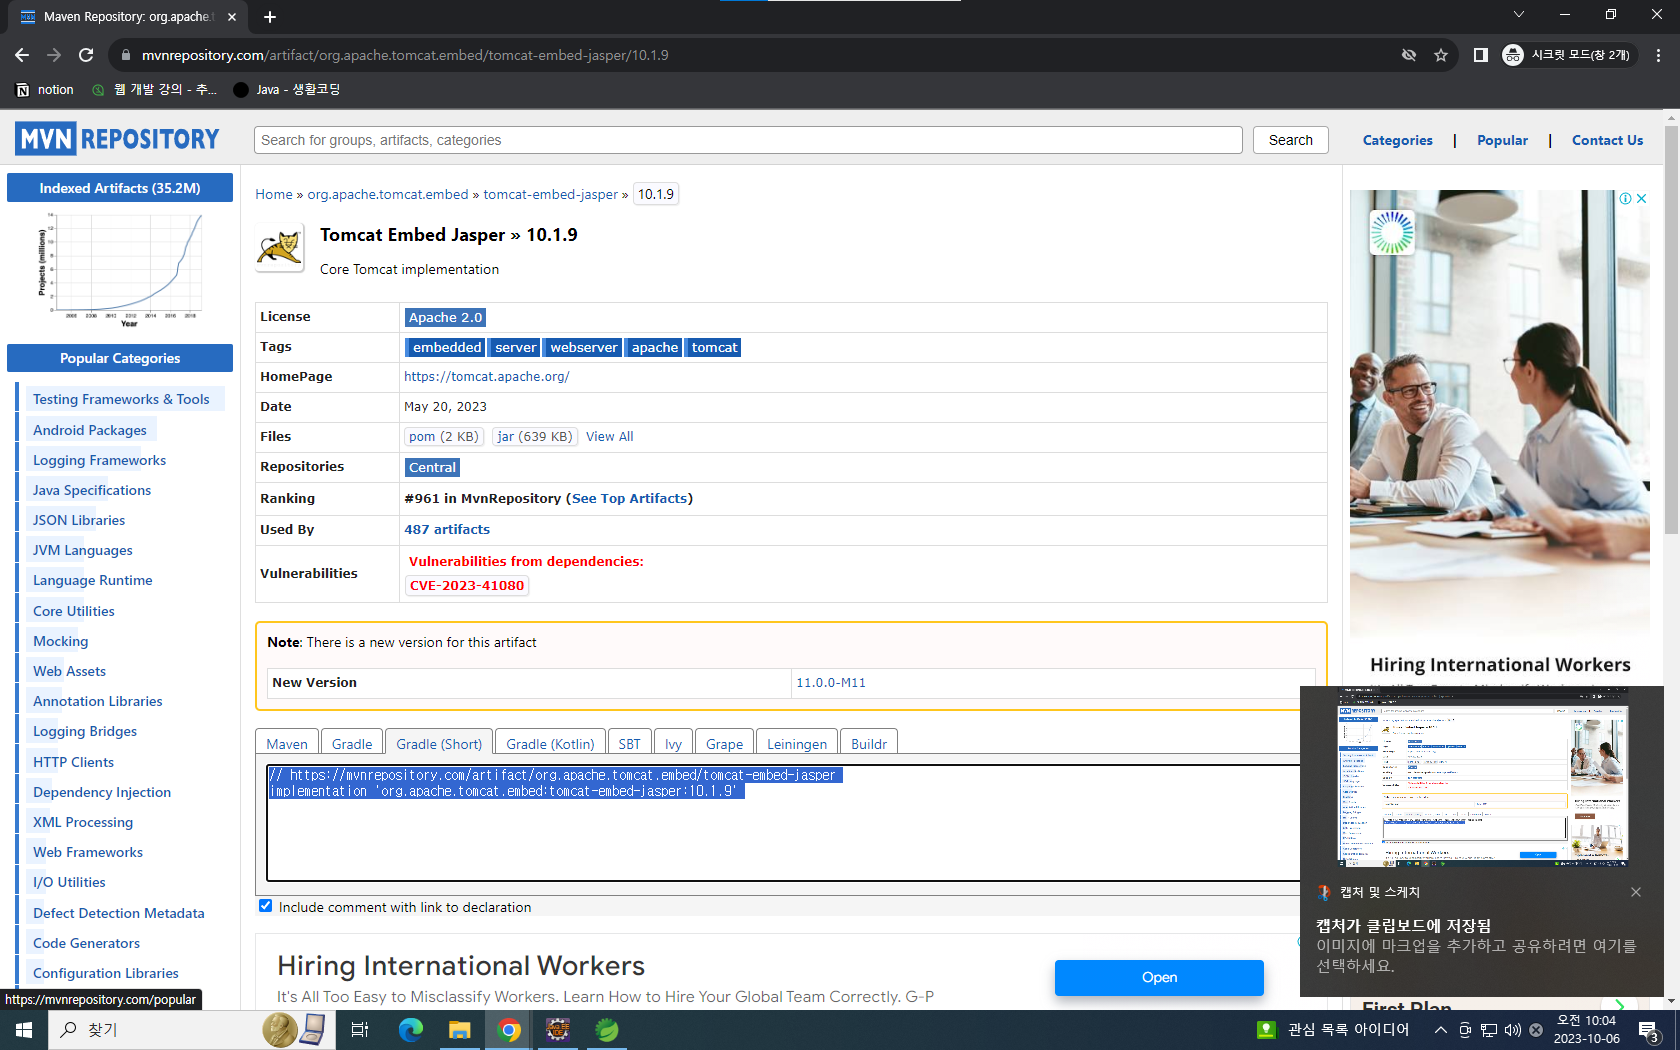The image size is (1680, 1050).
Task: Bookmark this page with star icon
Action: tap(1441, 55)
